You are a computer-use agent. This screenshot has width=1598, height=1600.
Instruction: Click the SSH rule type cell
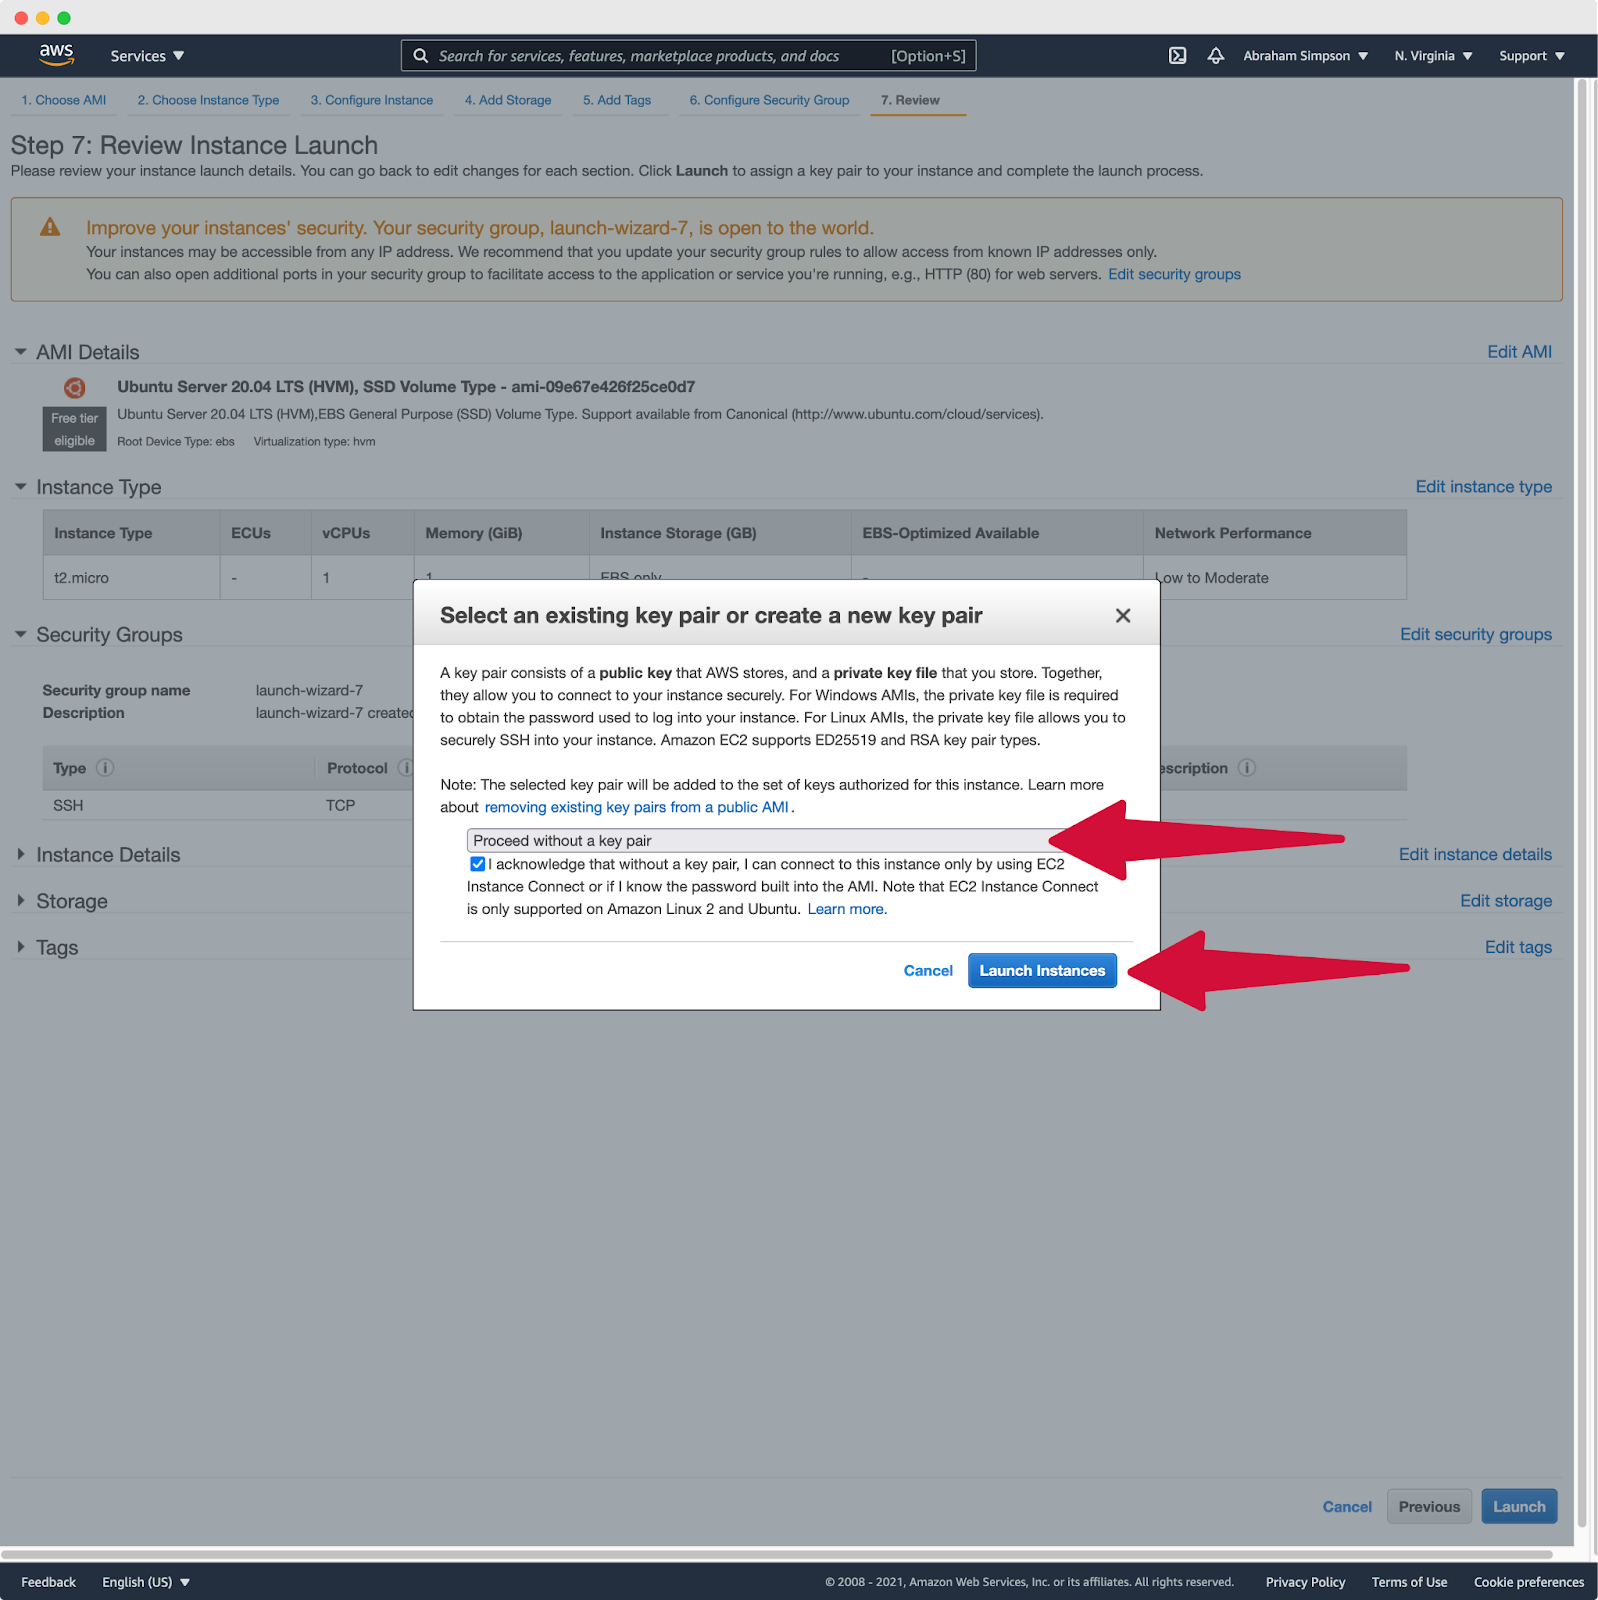[68, 805]
